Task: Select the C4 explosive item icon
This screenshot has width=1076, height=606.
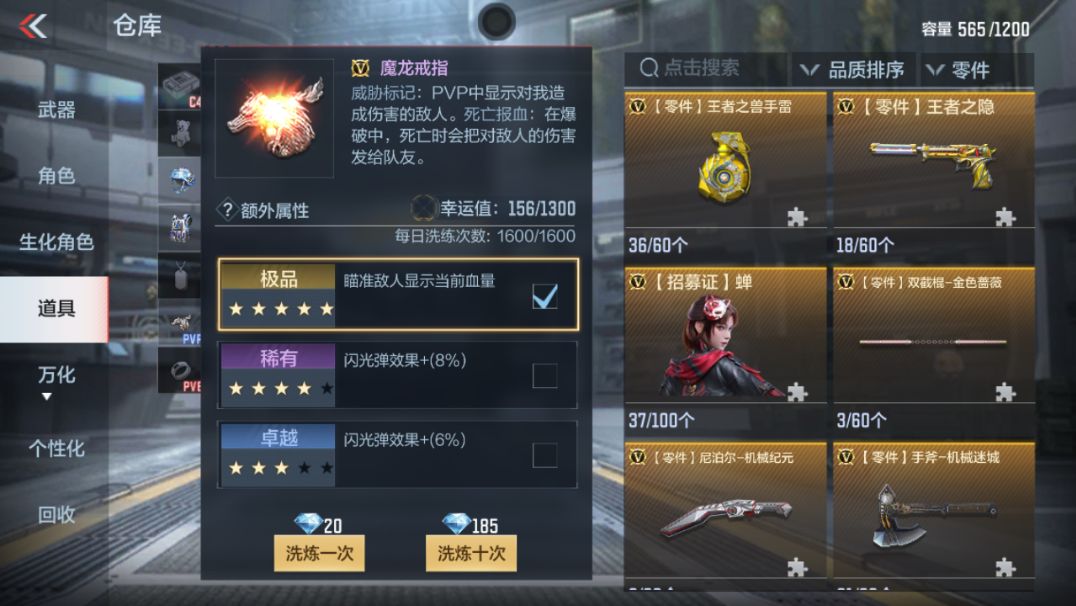Action: coord(180,86)
